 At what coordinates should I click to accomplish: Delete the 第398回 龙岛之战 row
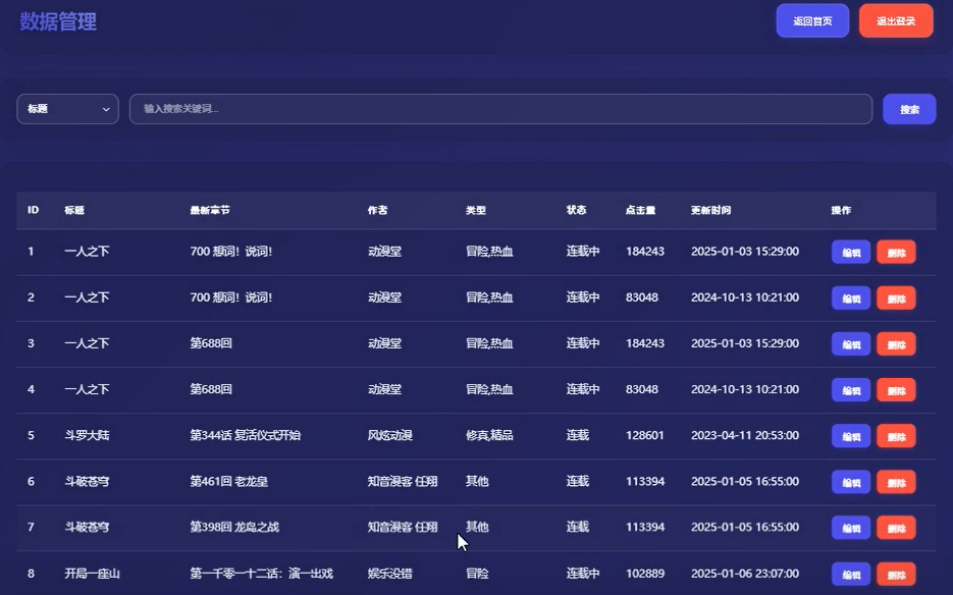point(896,528)
